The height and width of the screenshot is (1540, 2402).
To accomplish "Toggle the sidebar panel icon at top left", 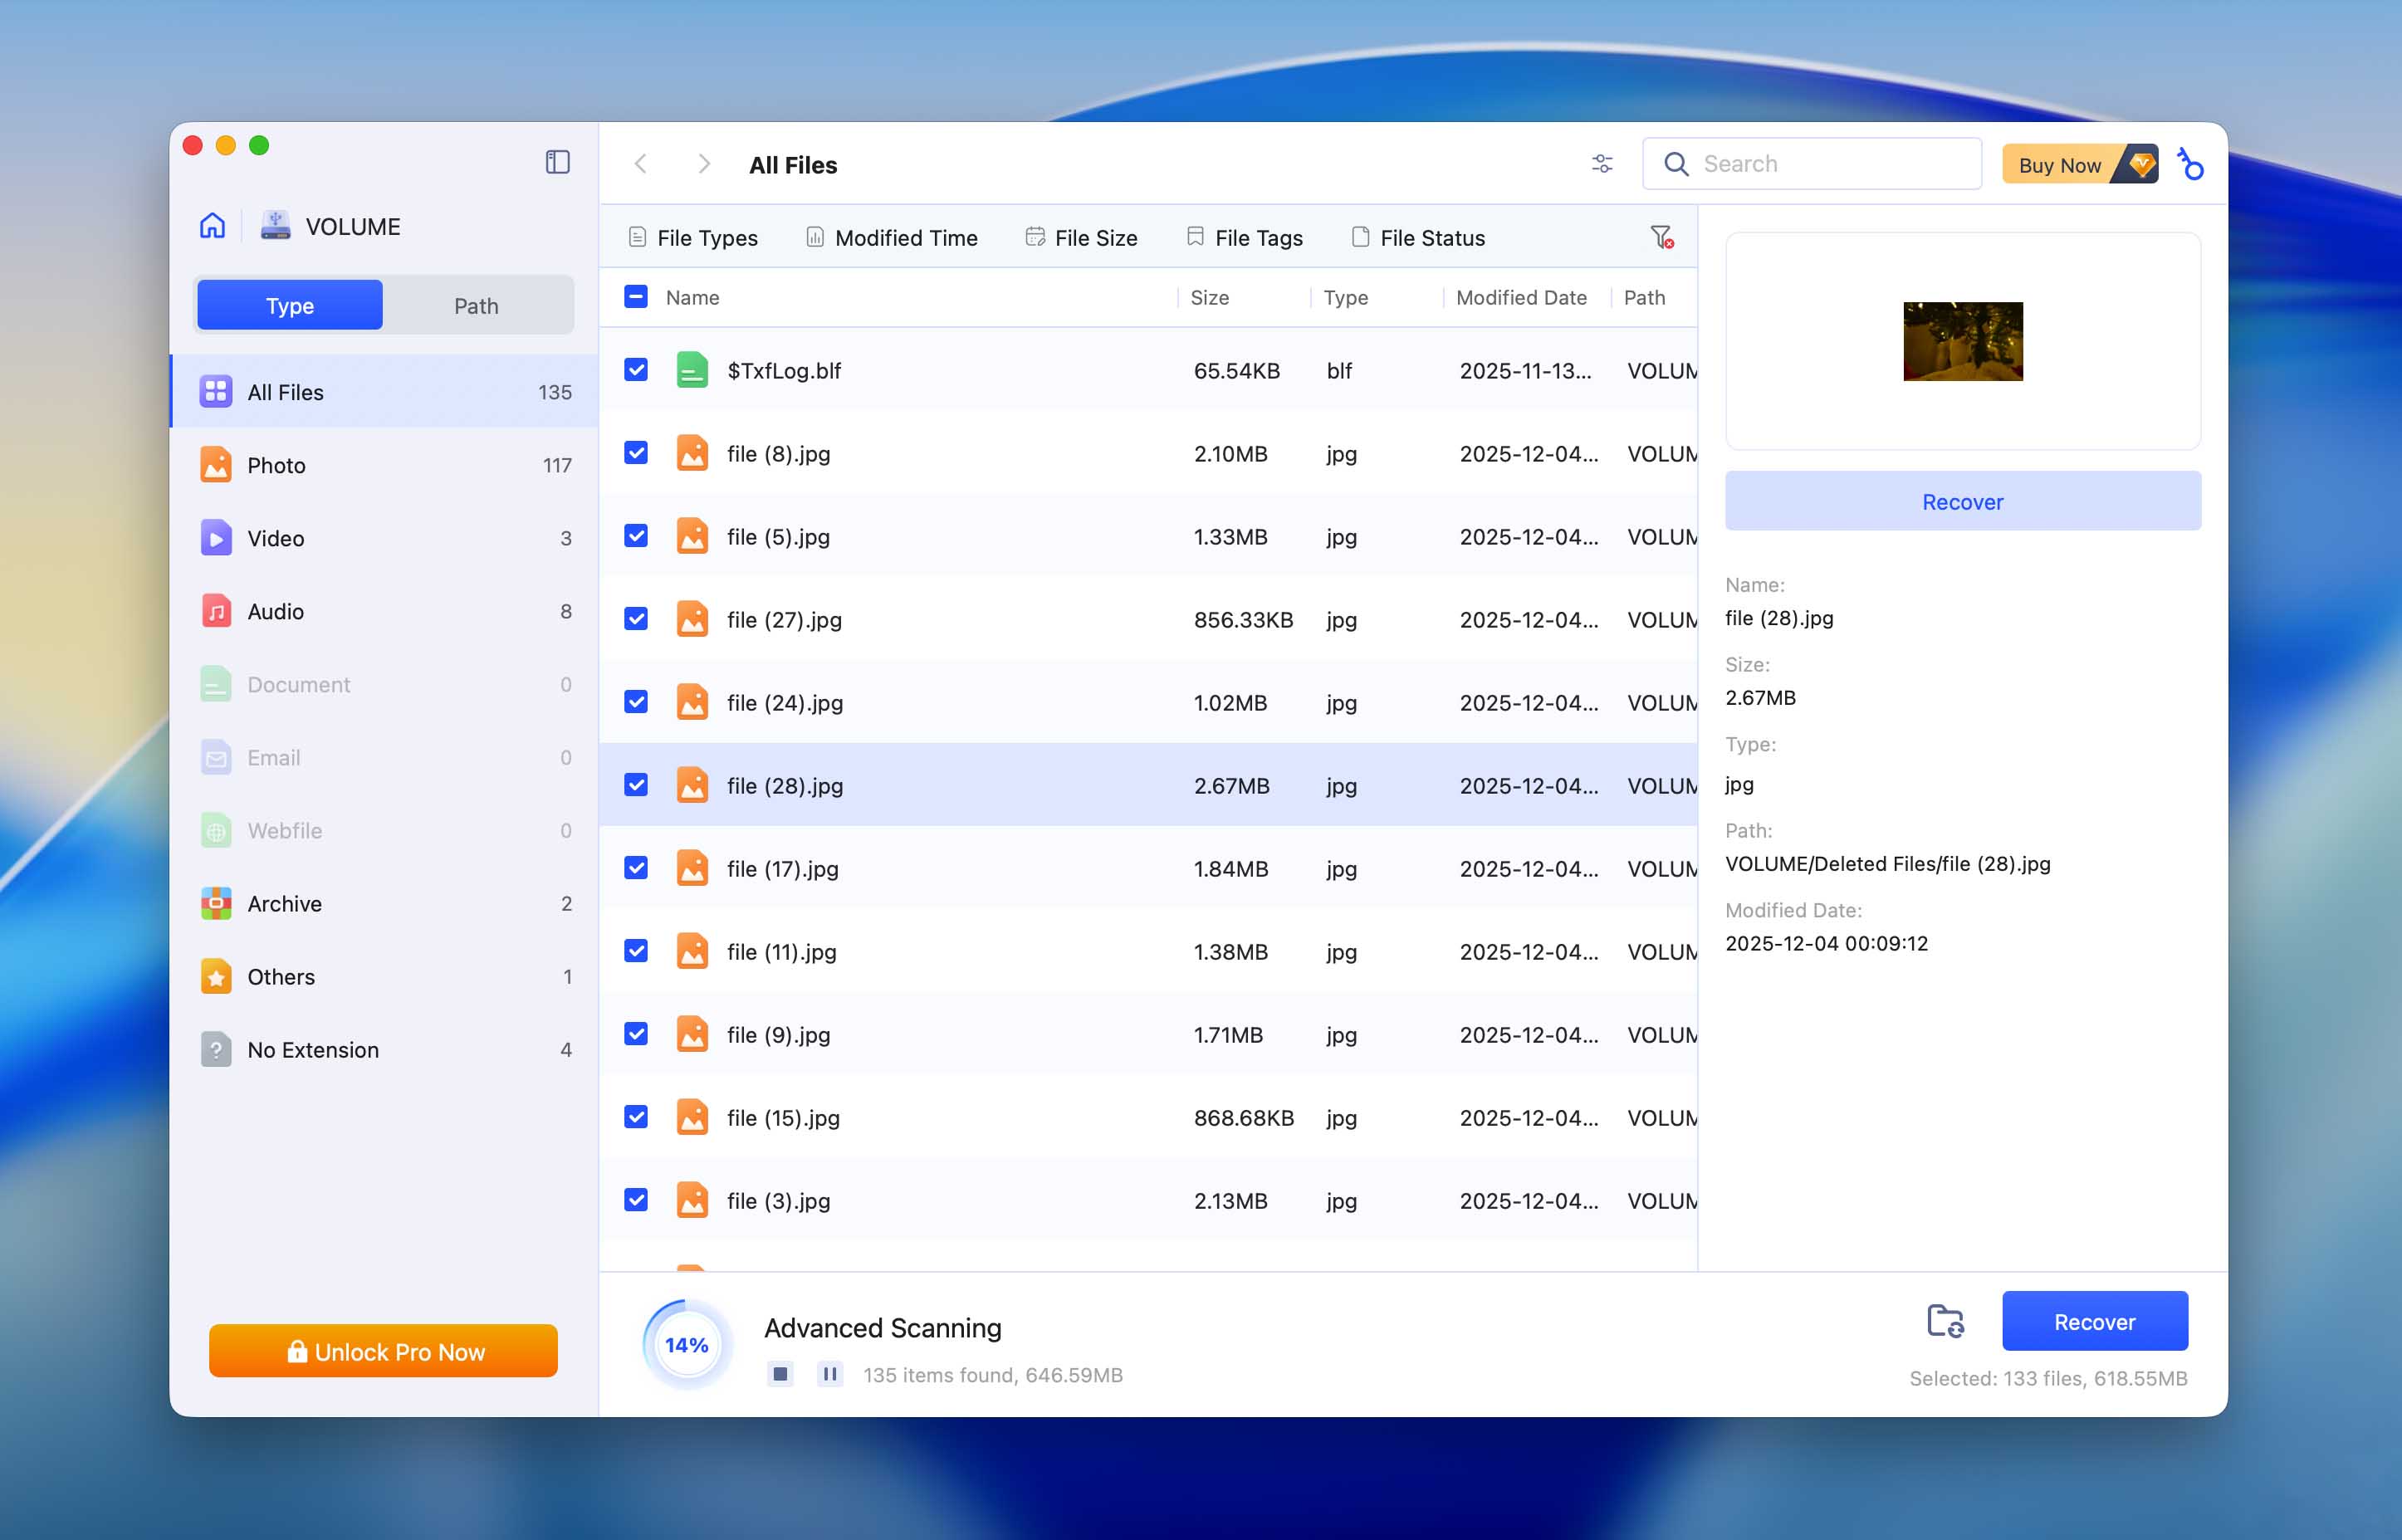I will (557, 162).
